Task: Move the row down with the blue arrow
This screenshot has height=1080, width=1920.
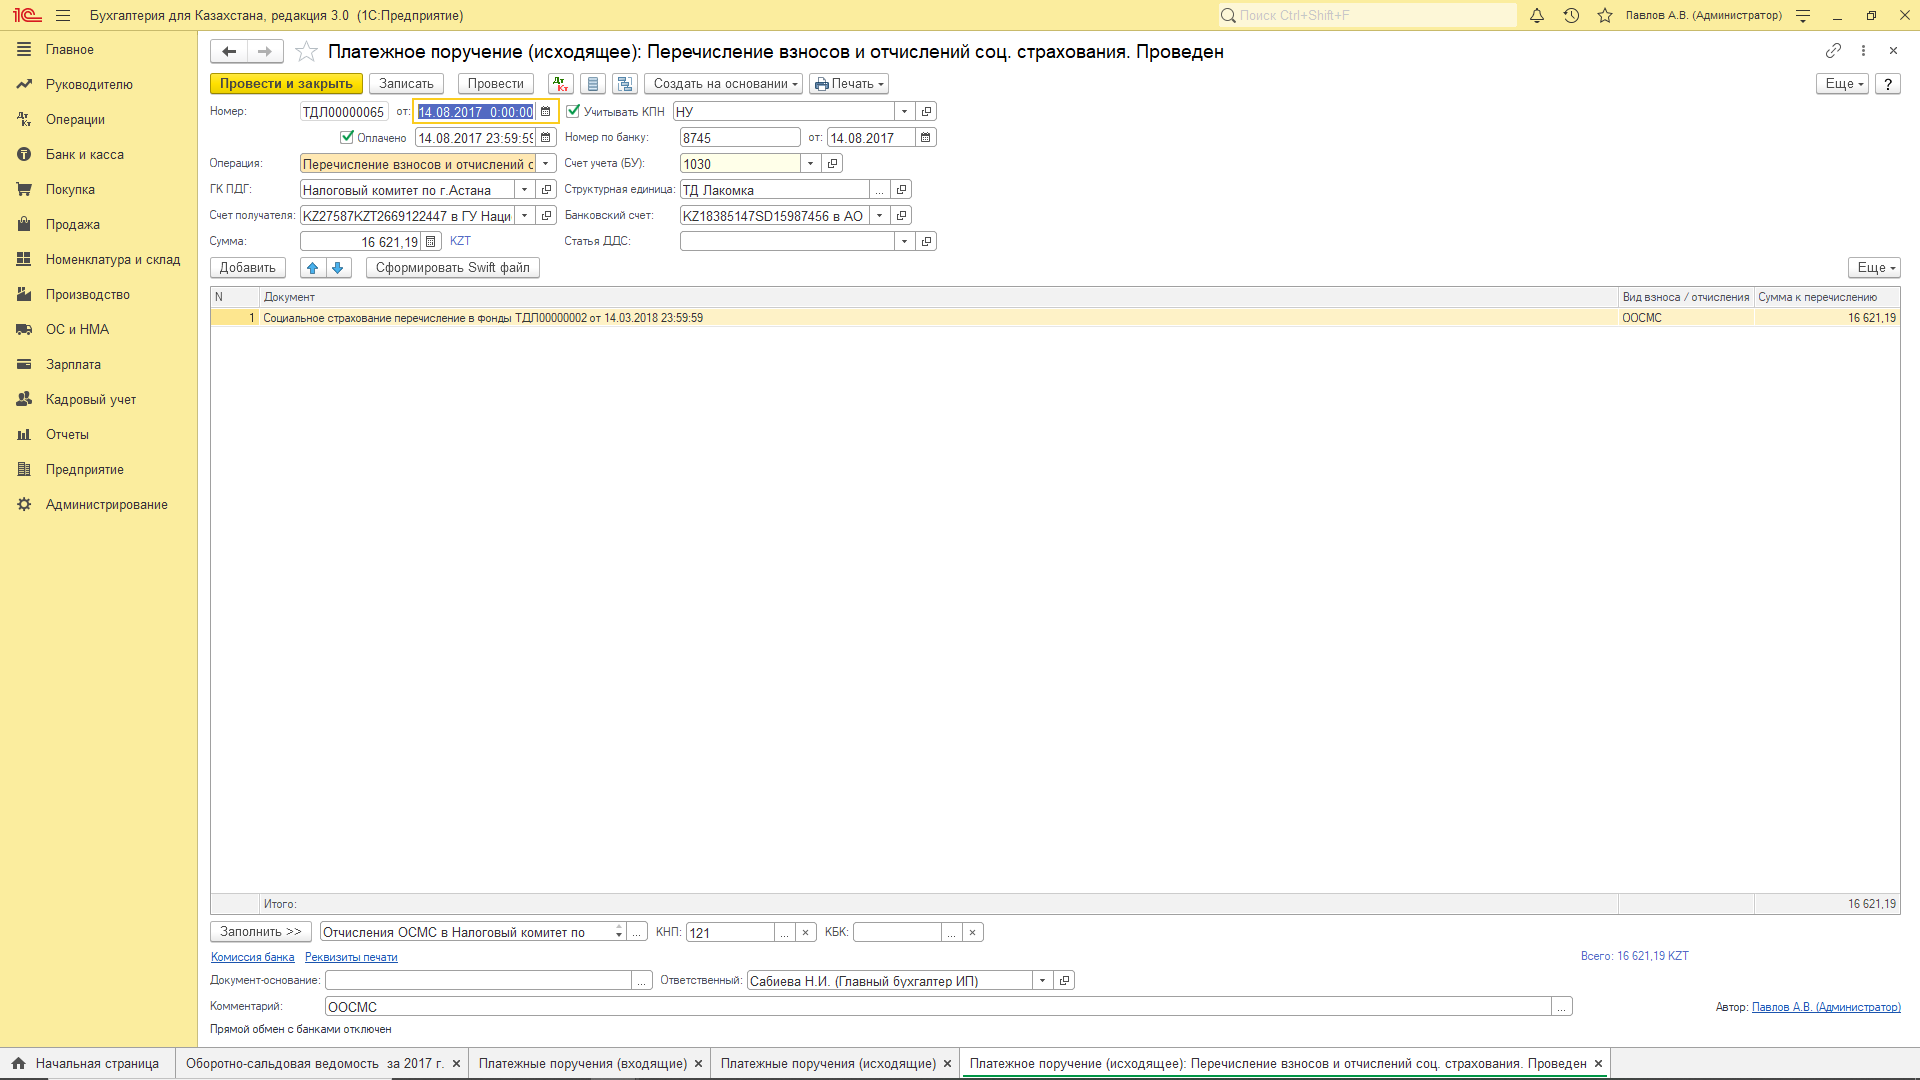Action: (x=338, y=268)
